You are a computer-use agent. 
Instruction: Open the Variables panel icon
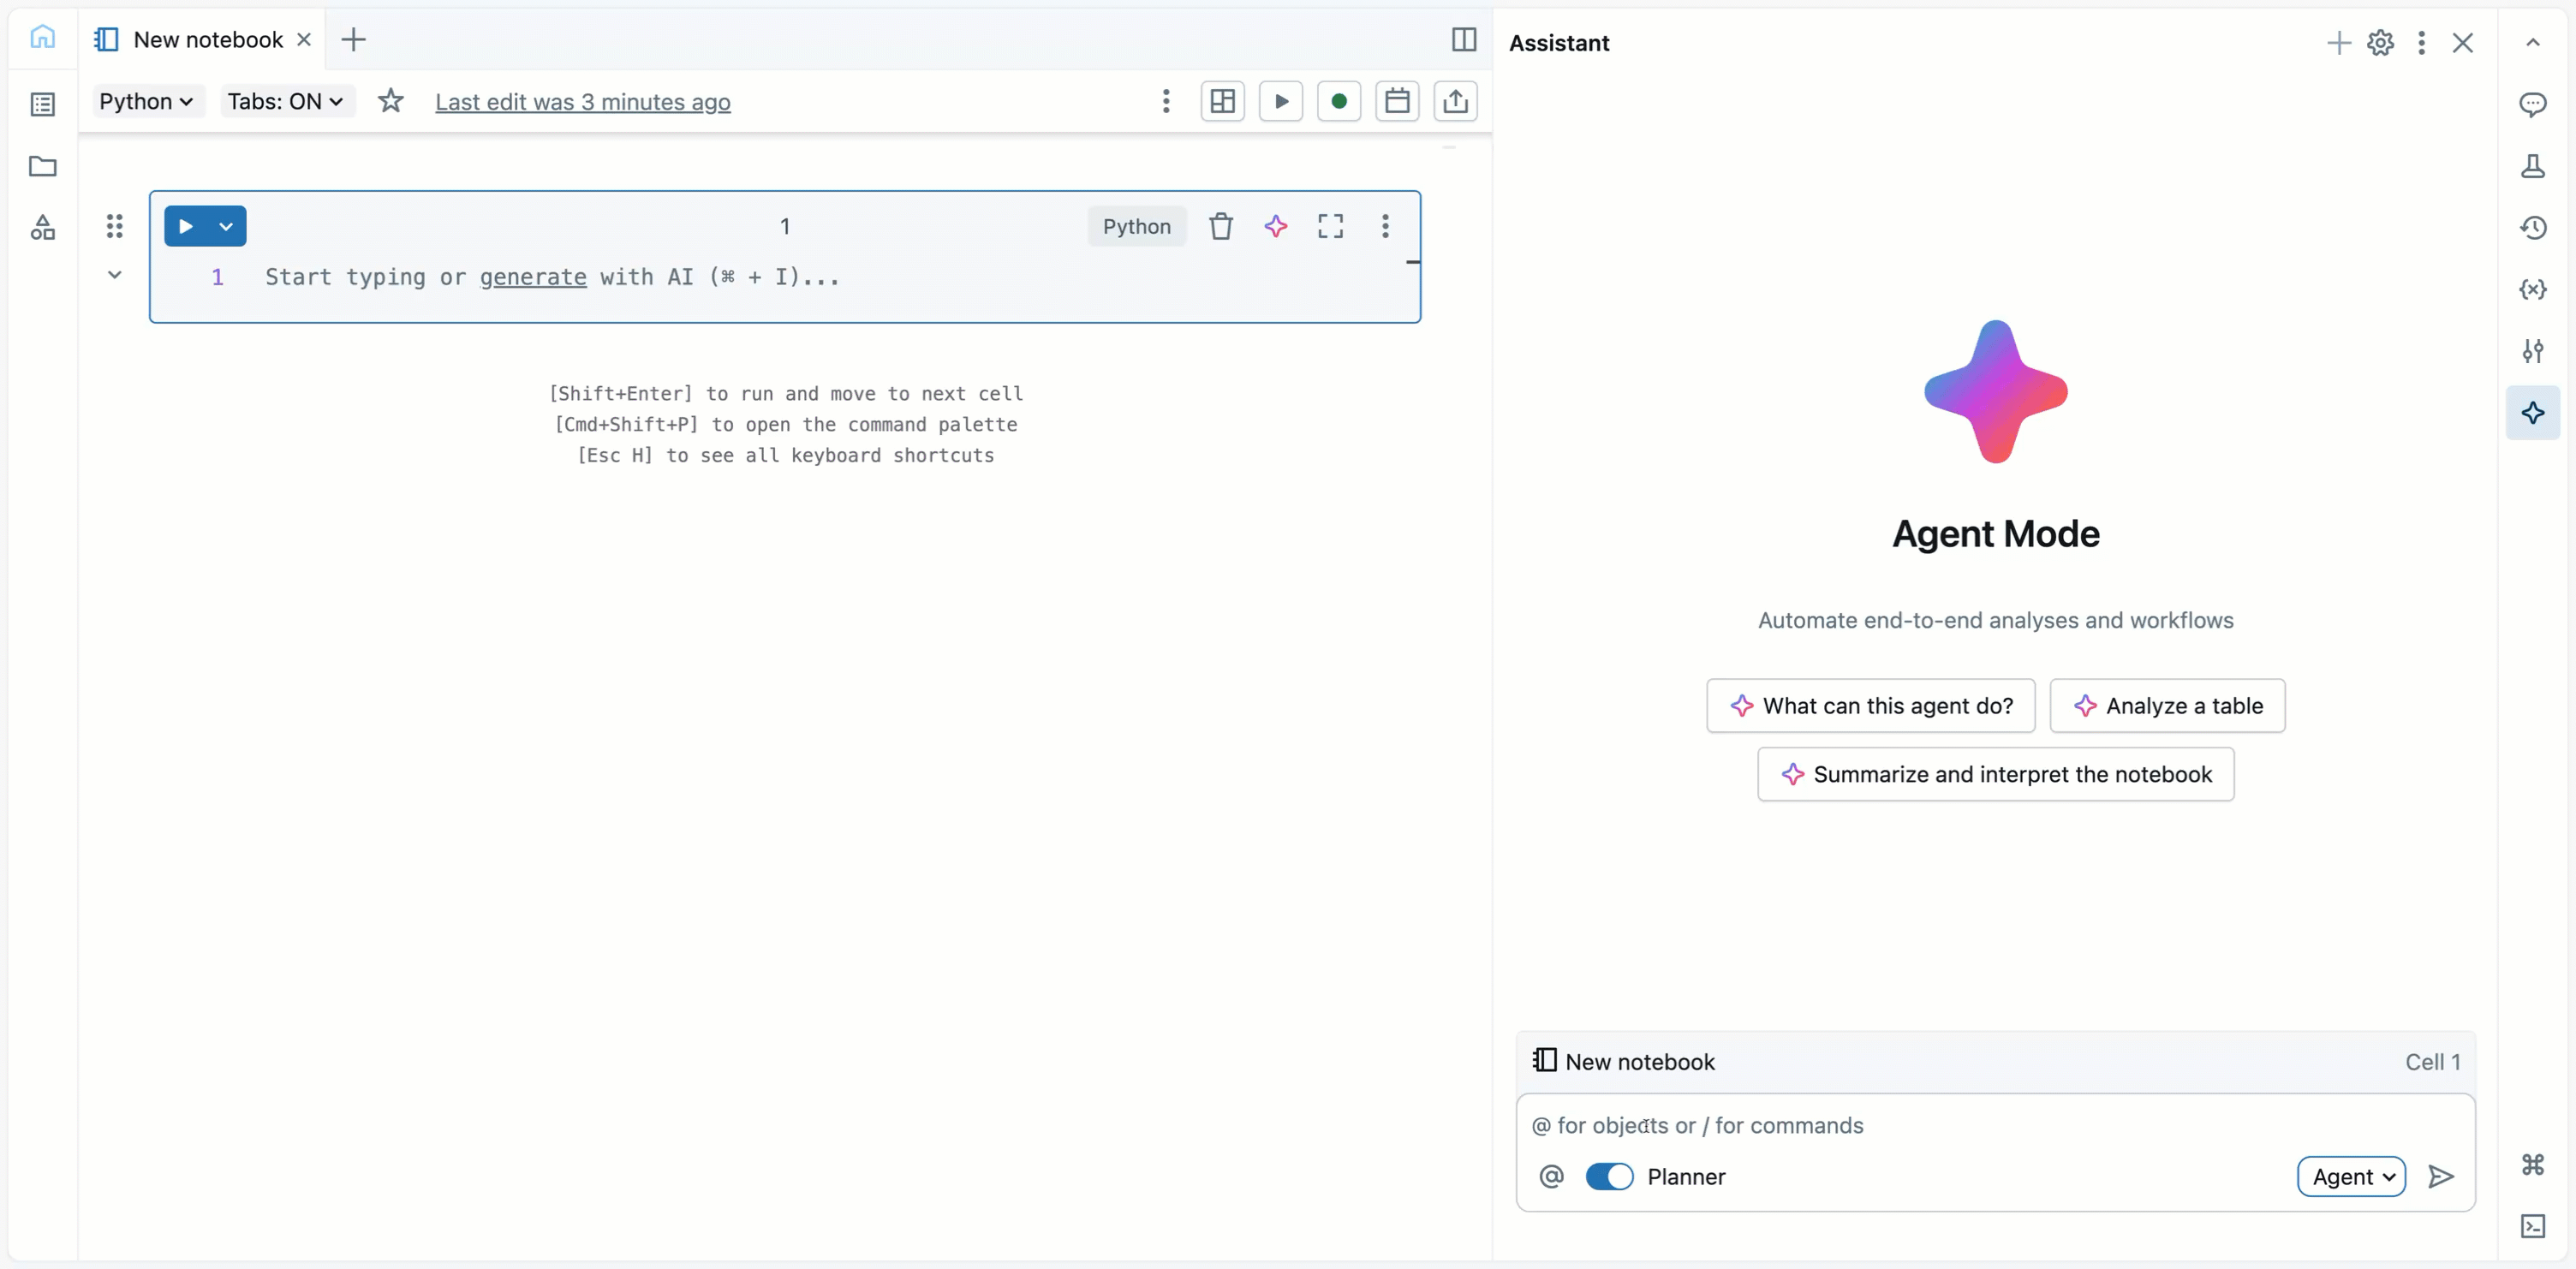point(2534,290)
